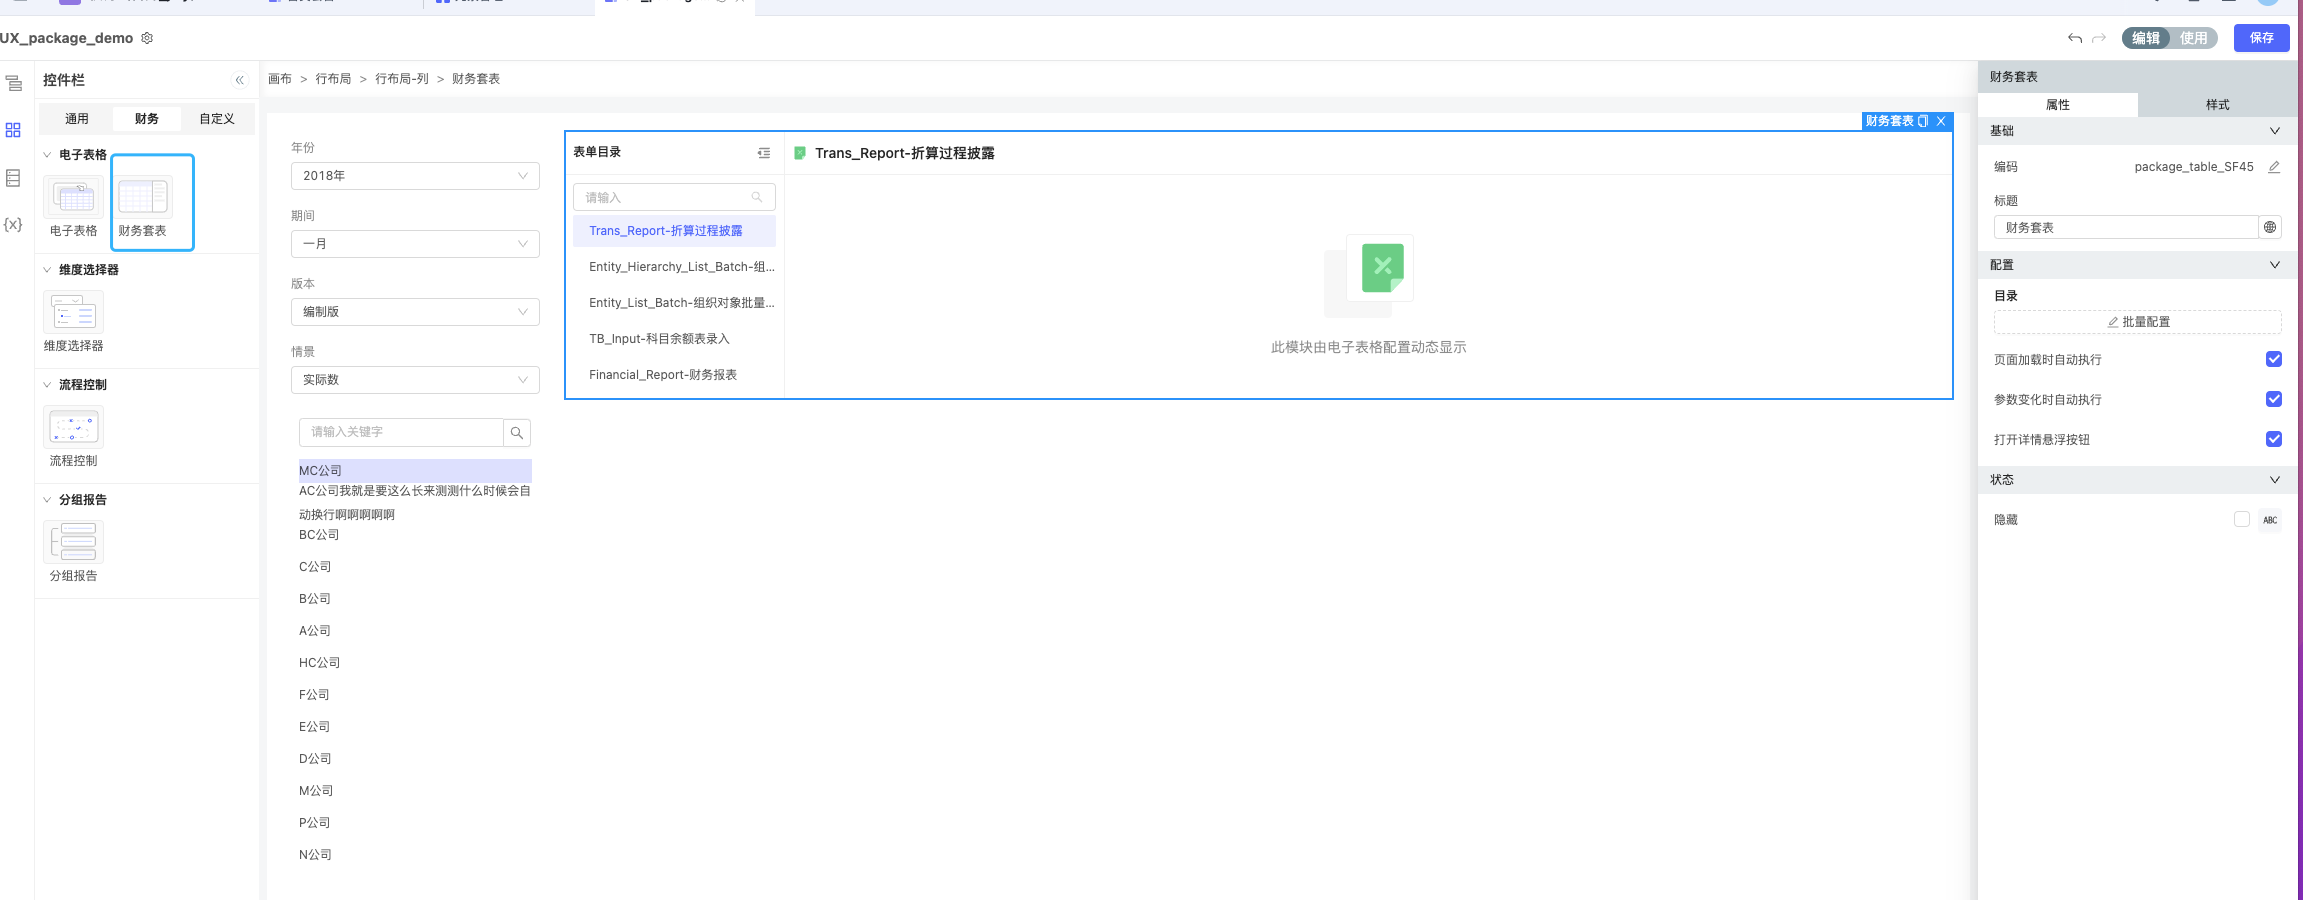Click the edit pencil next to package_table_SF45

pos(2274,167)
